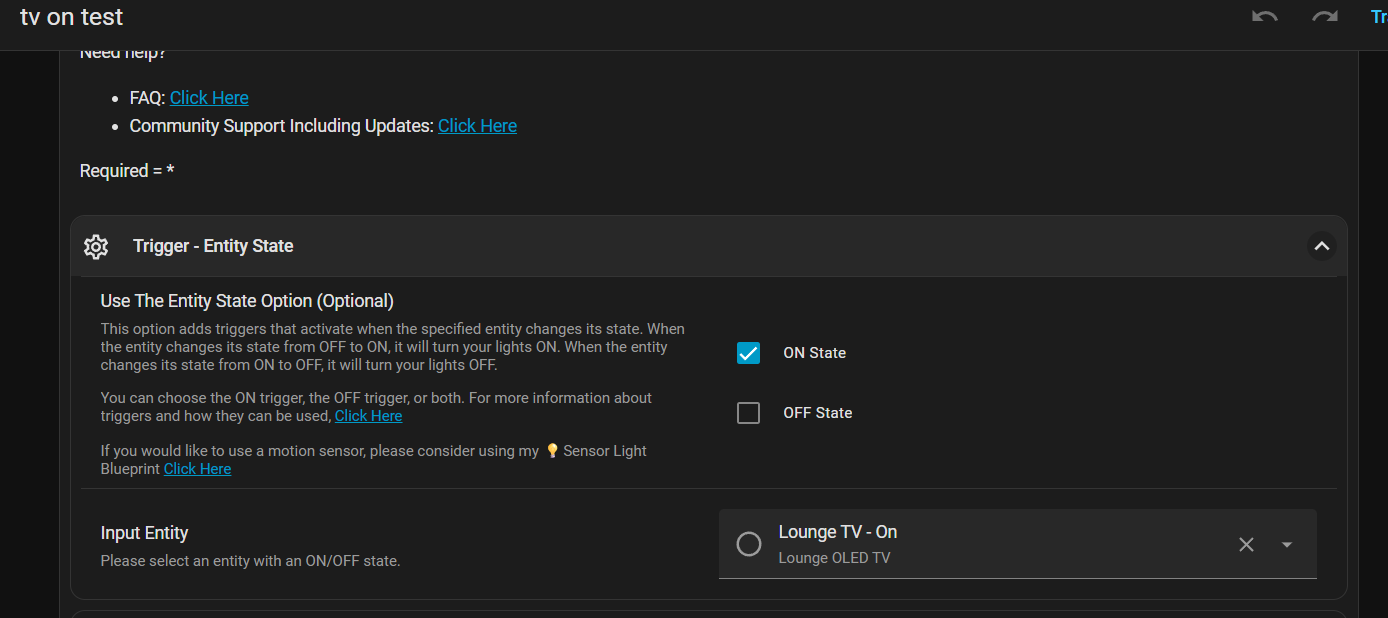Click the partially visible Tr item at top right

point(1378,17)
